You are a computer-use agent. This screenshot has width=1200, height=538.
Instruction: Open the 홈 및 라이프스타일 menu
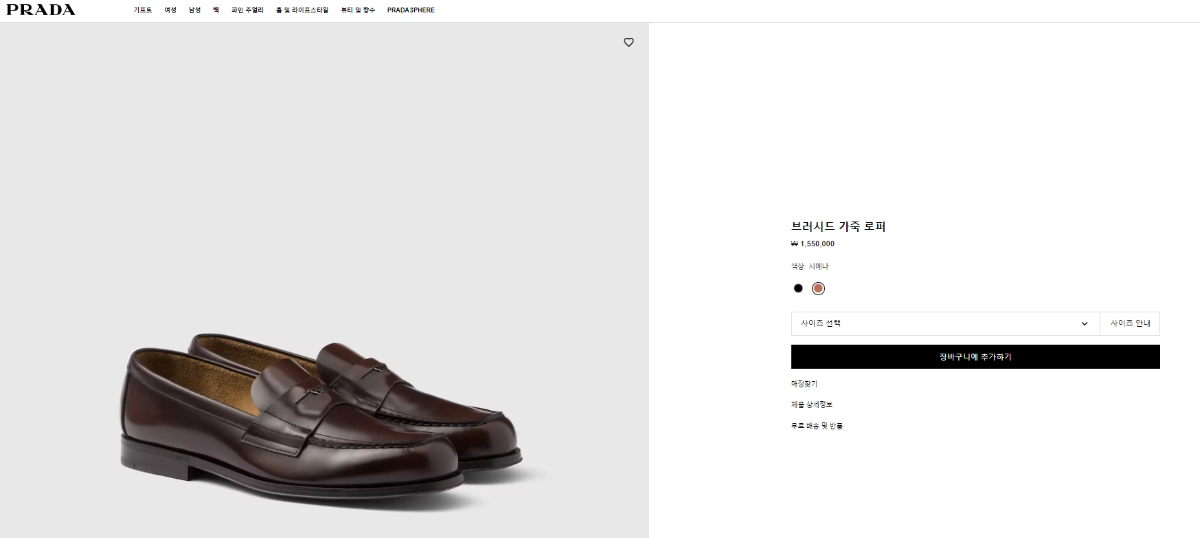(x=302, y=10)
